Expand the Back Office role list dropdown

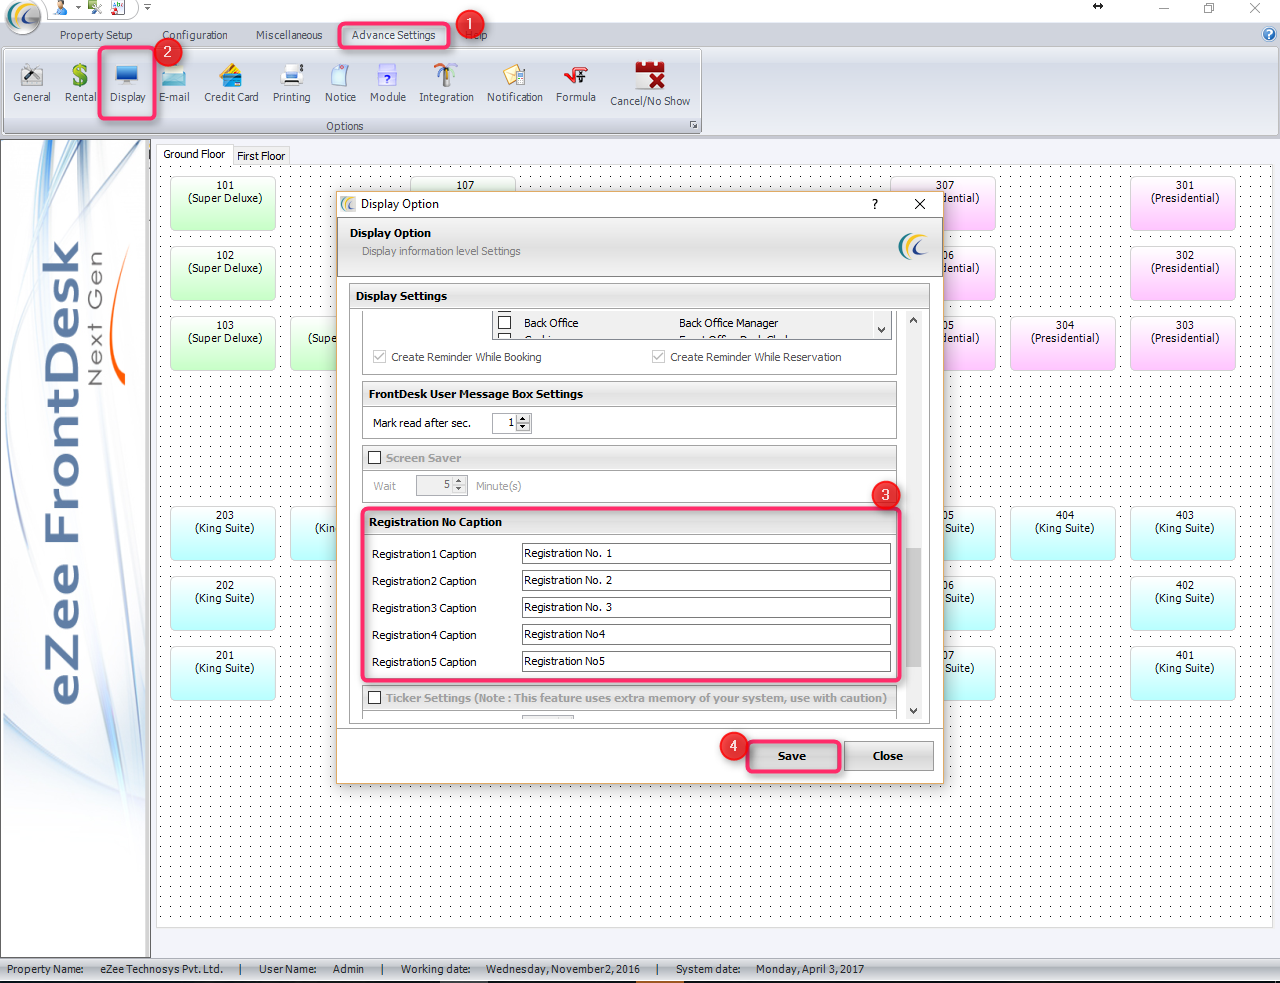(881, 328)
